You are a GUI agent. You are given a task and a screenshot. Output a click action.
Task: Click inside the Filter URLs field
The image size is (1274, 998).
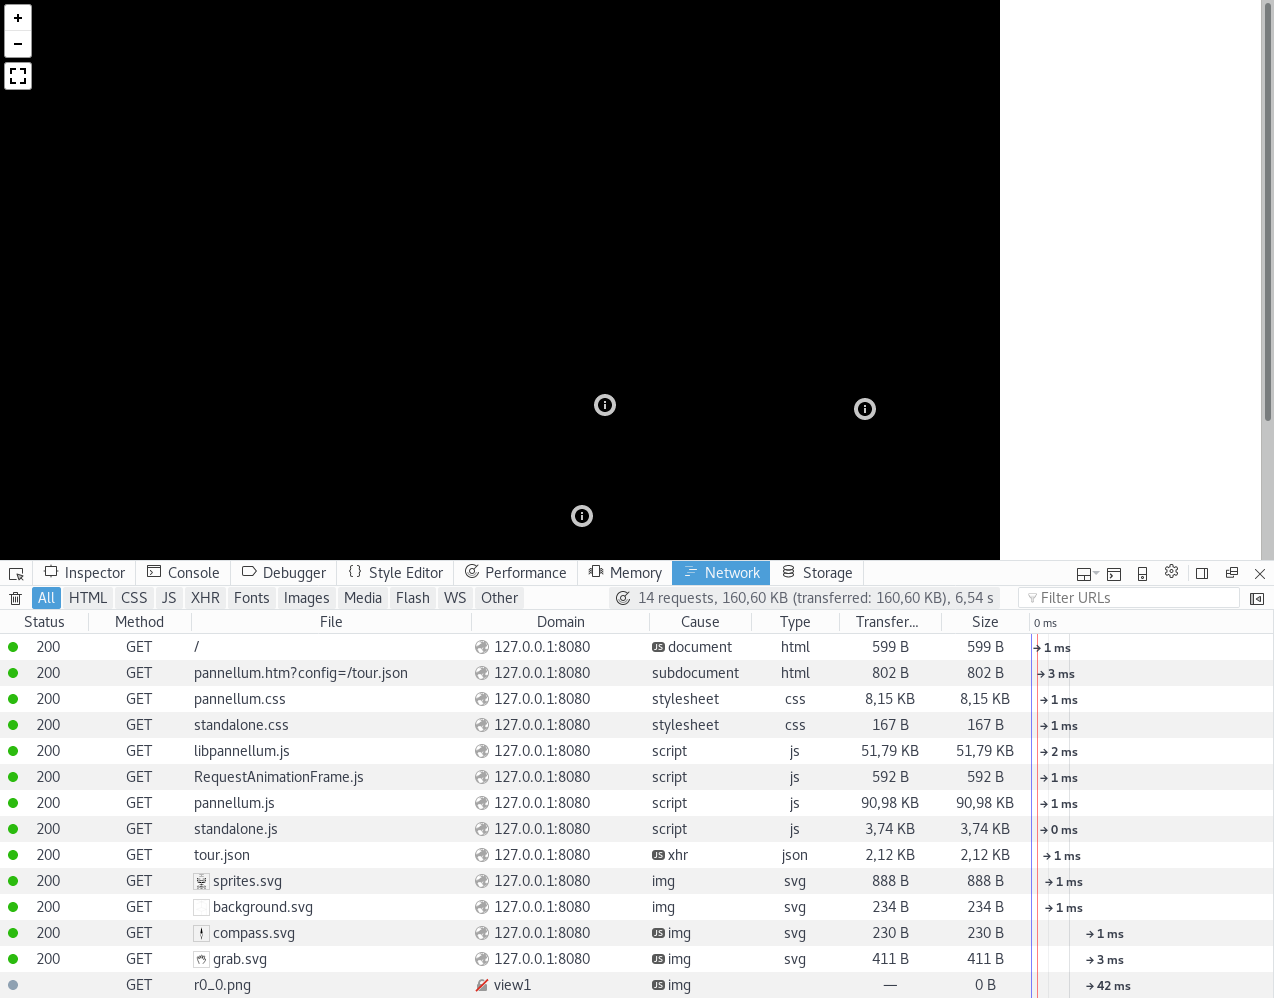pos(1128,597)
